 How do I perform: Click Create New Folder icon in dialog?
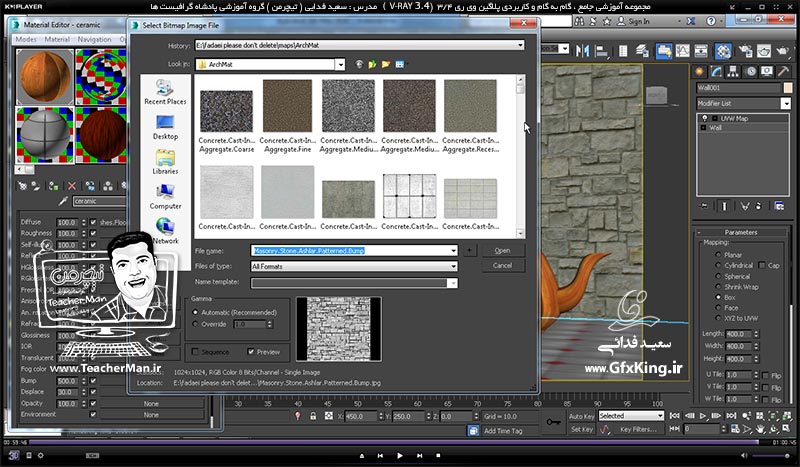point(386,64)
